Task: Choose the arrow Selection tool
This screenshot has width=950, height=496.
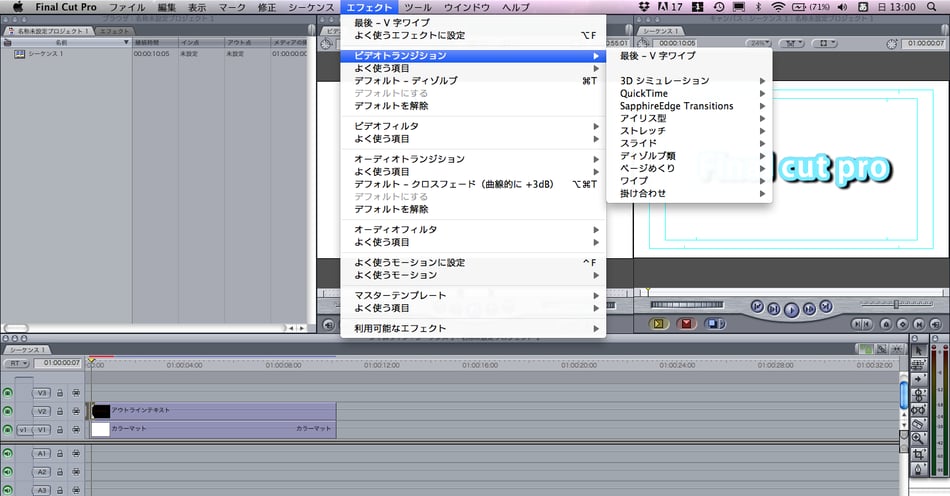Action: pyautogui.click(x=919, y=349)
